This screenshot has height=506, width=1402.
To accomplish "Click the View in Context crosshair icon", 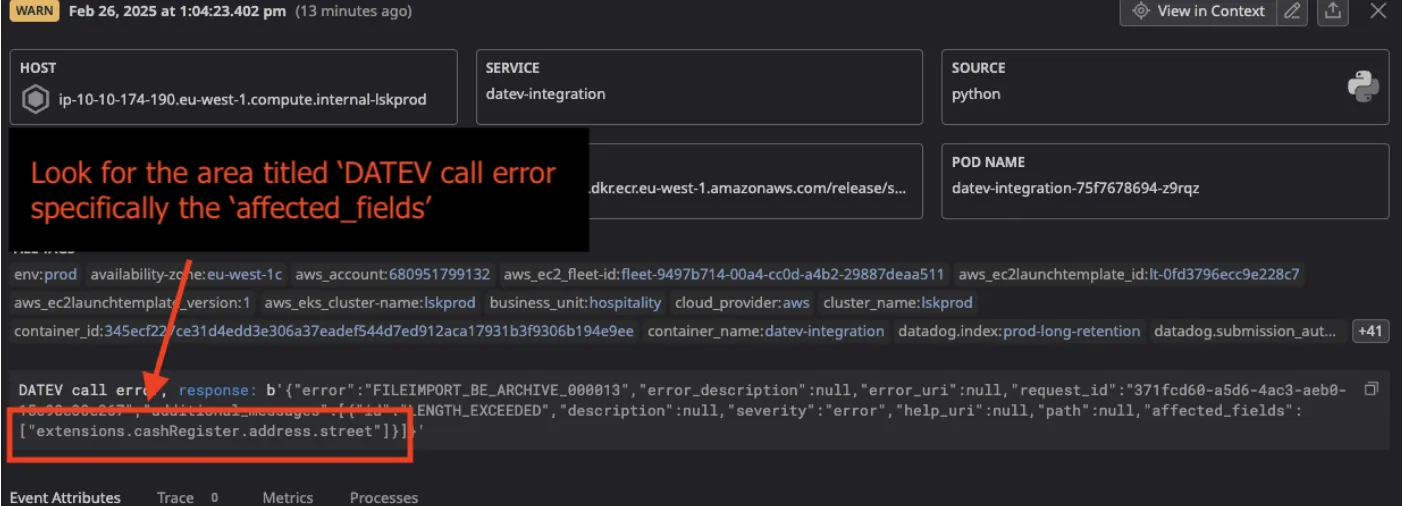I will [1140, 11].
